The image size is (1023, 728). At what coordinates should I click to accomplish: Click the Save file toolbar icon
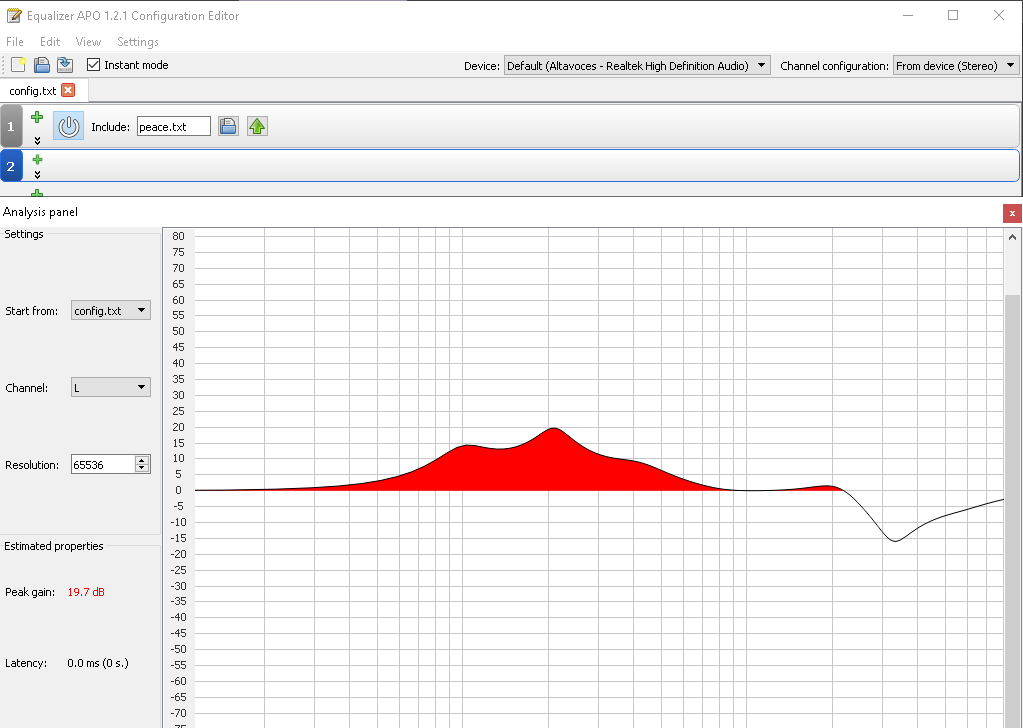pyautogui.click(x=42, y=65)
